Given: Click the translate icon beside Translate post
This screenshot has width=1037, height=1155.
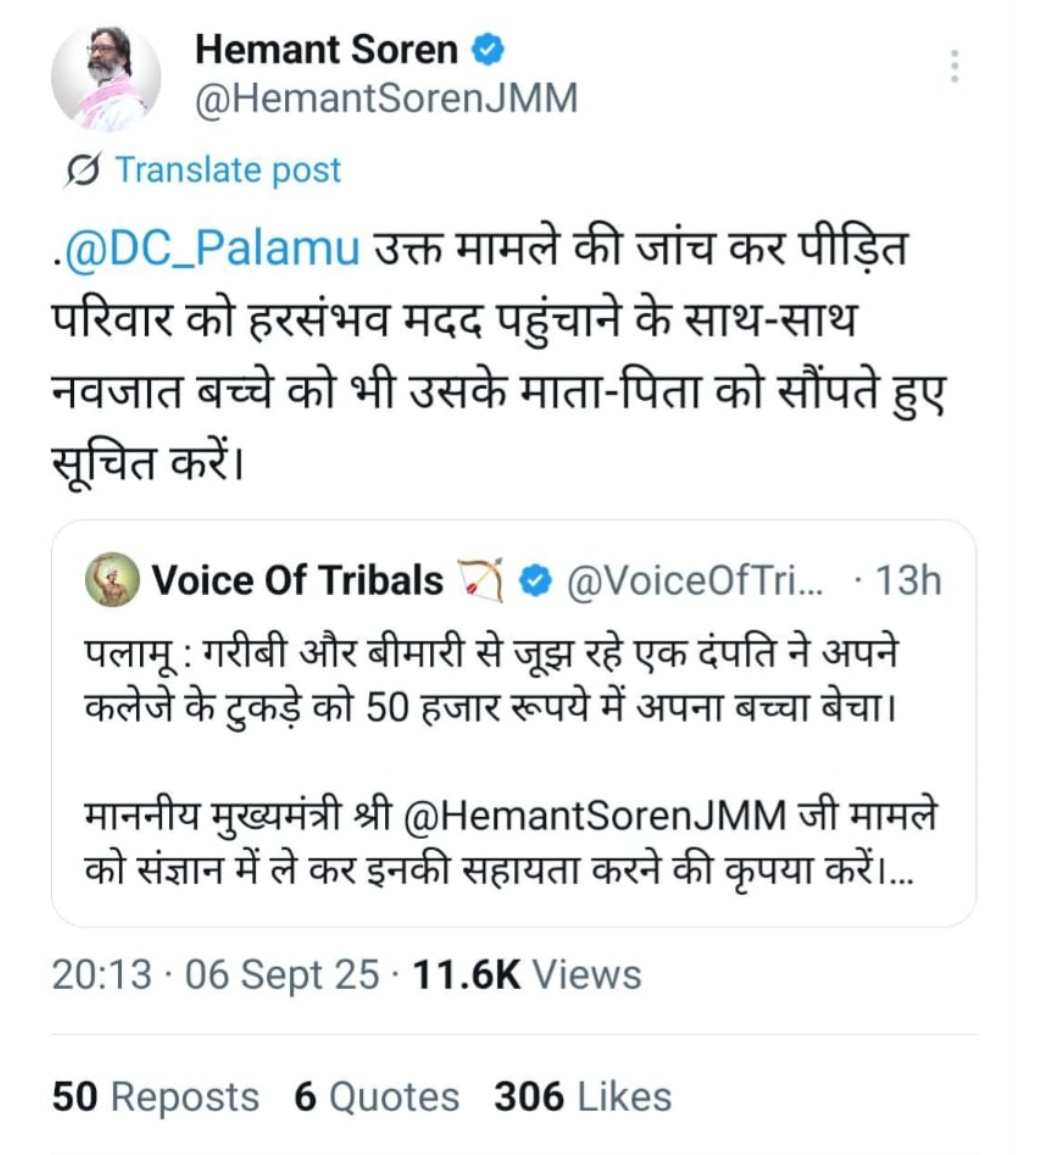Looking at the screenshot, I should 81,171.
